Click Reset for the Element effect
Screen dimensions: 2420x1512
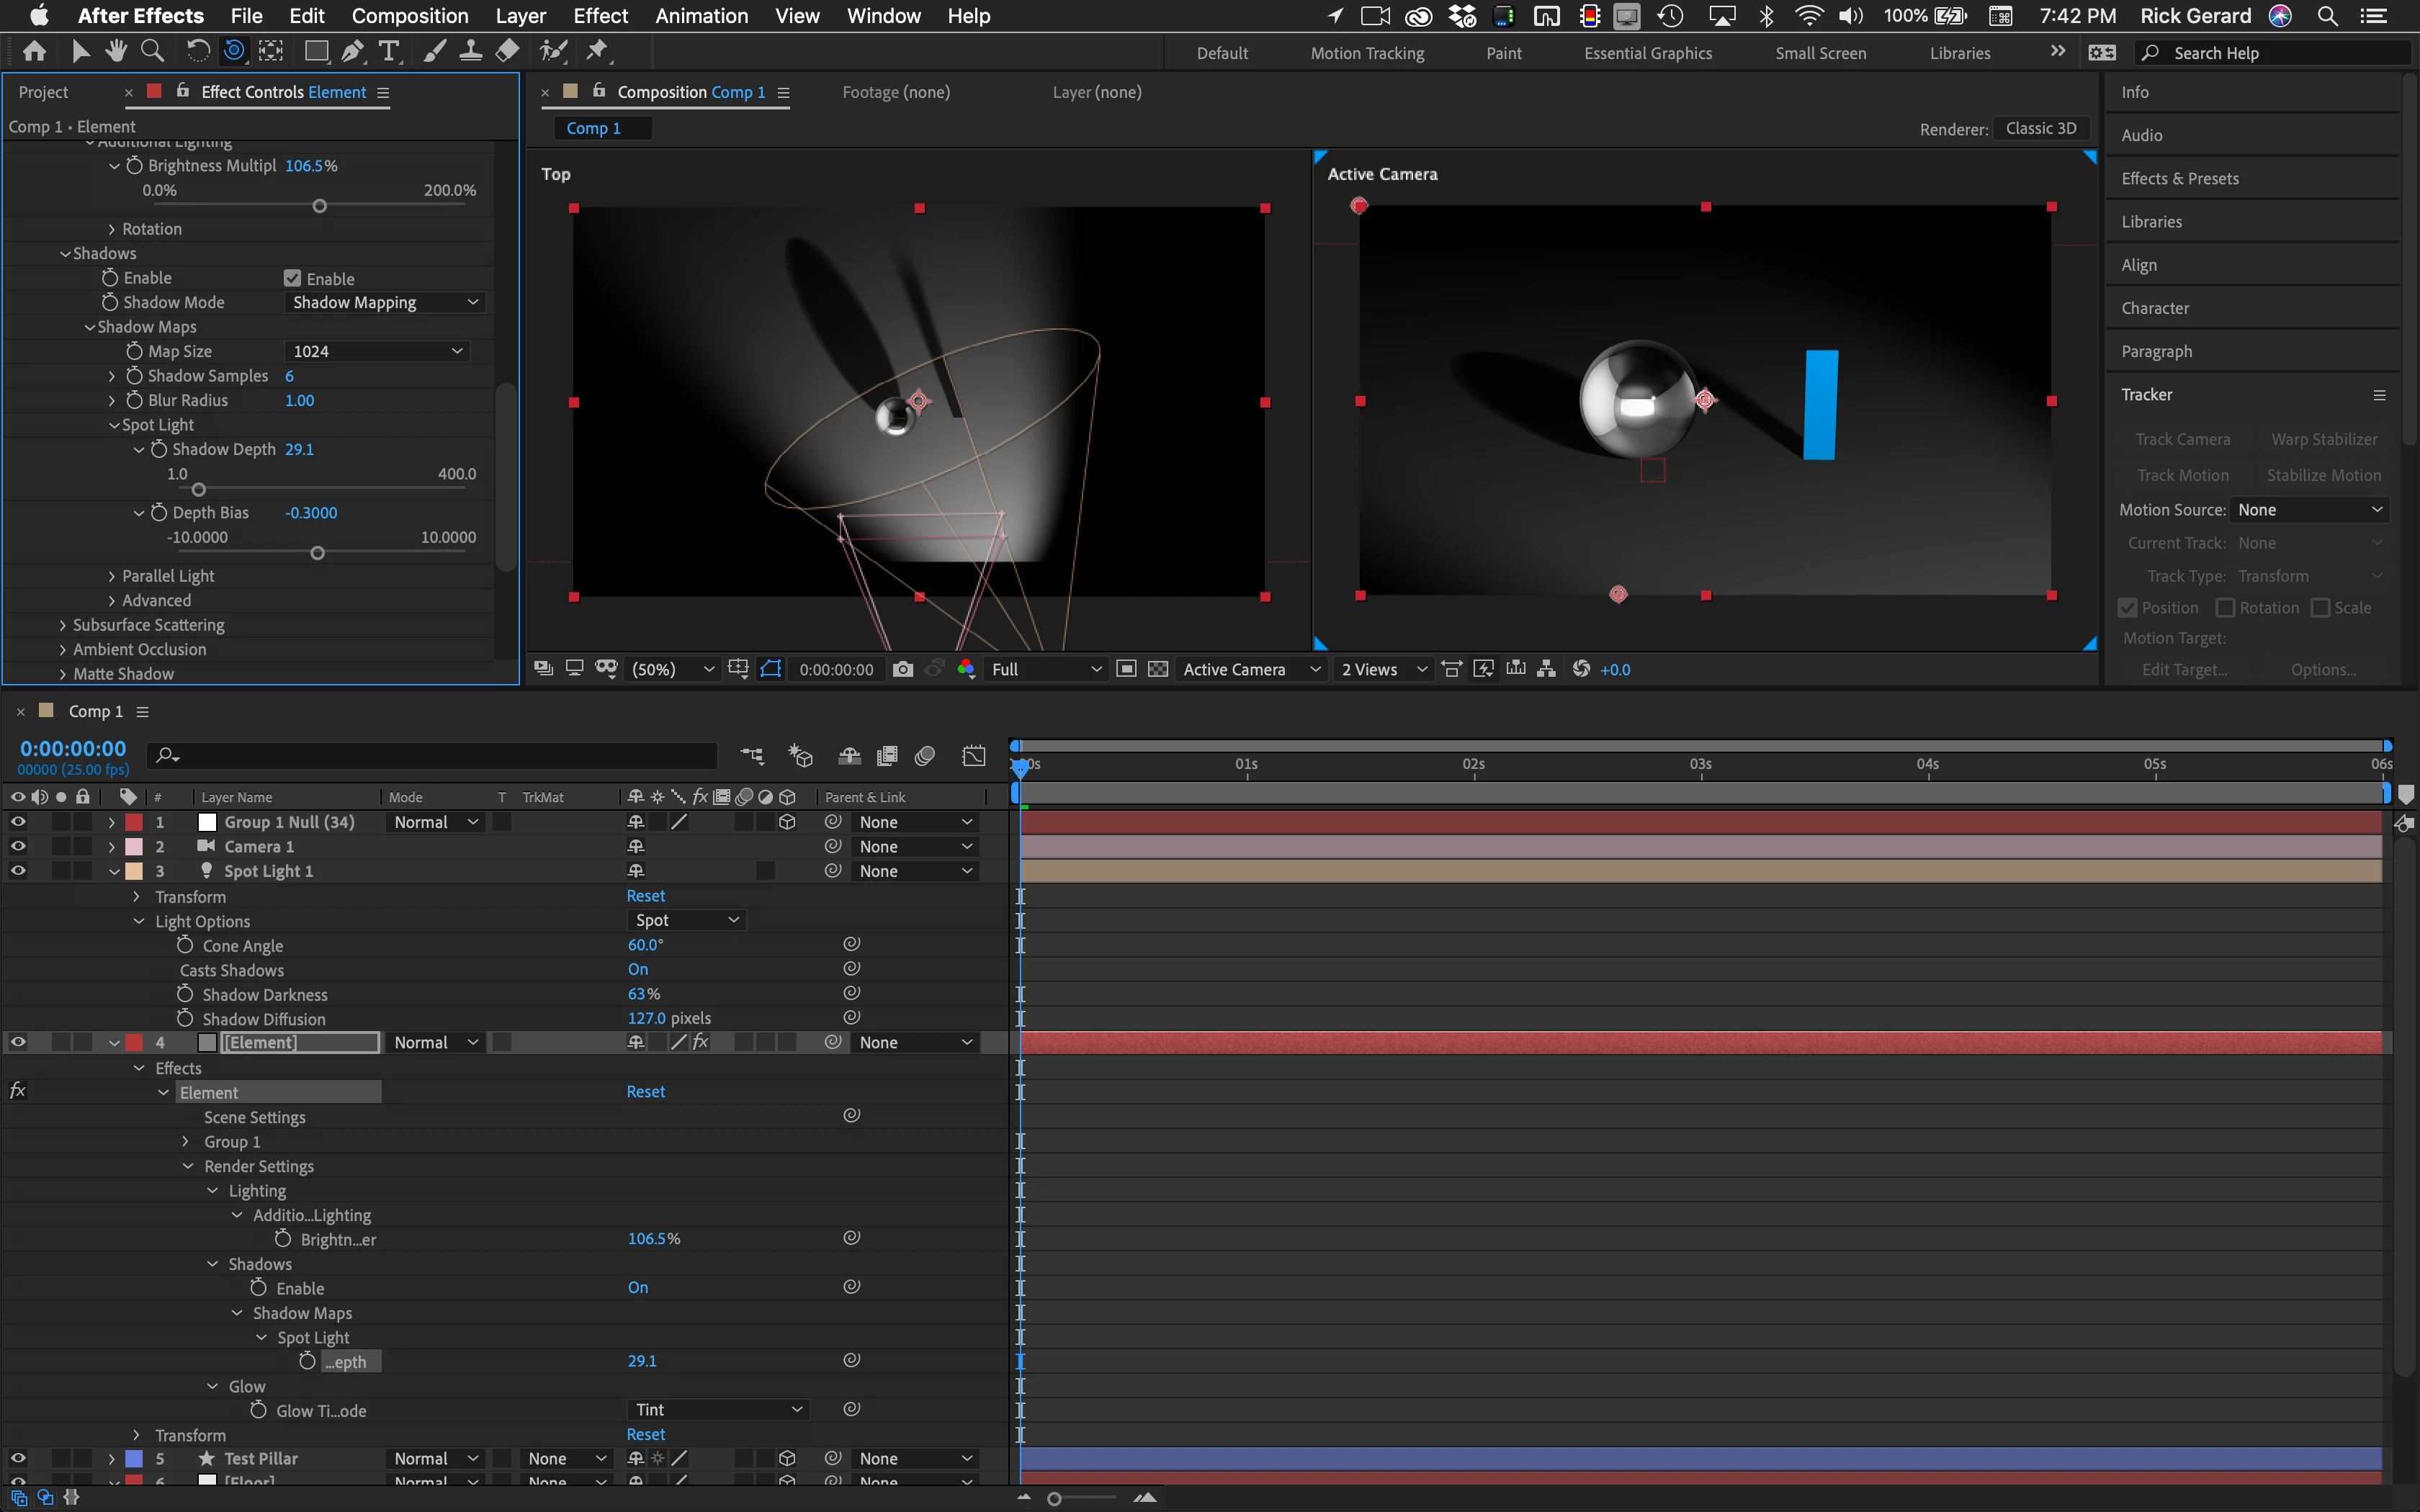(x=645, y=1092)
